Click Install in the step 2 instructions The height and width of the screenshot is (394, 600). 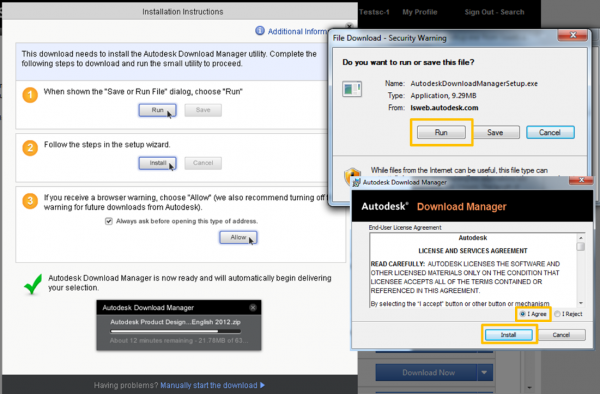157,163
